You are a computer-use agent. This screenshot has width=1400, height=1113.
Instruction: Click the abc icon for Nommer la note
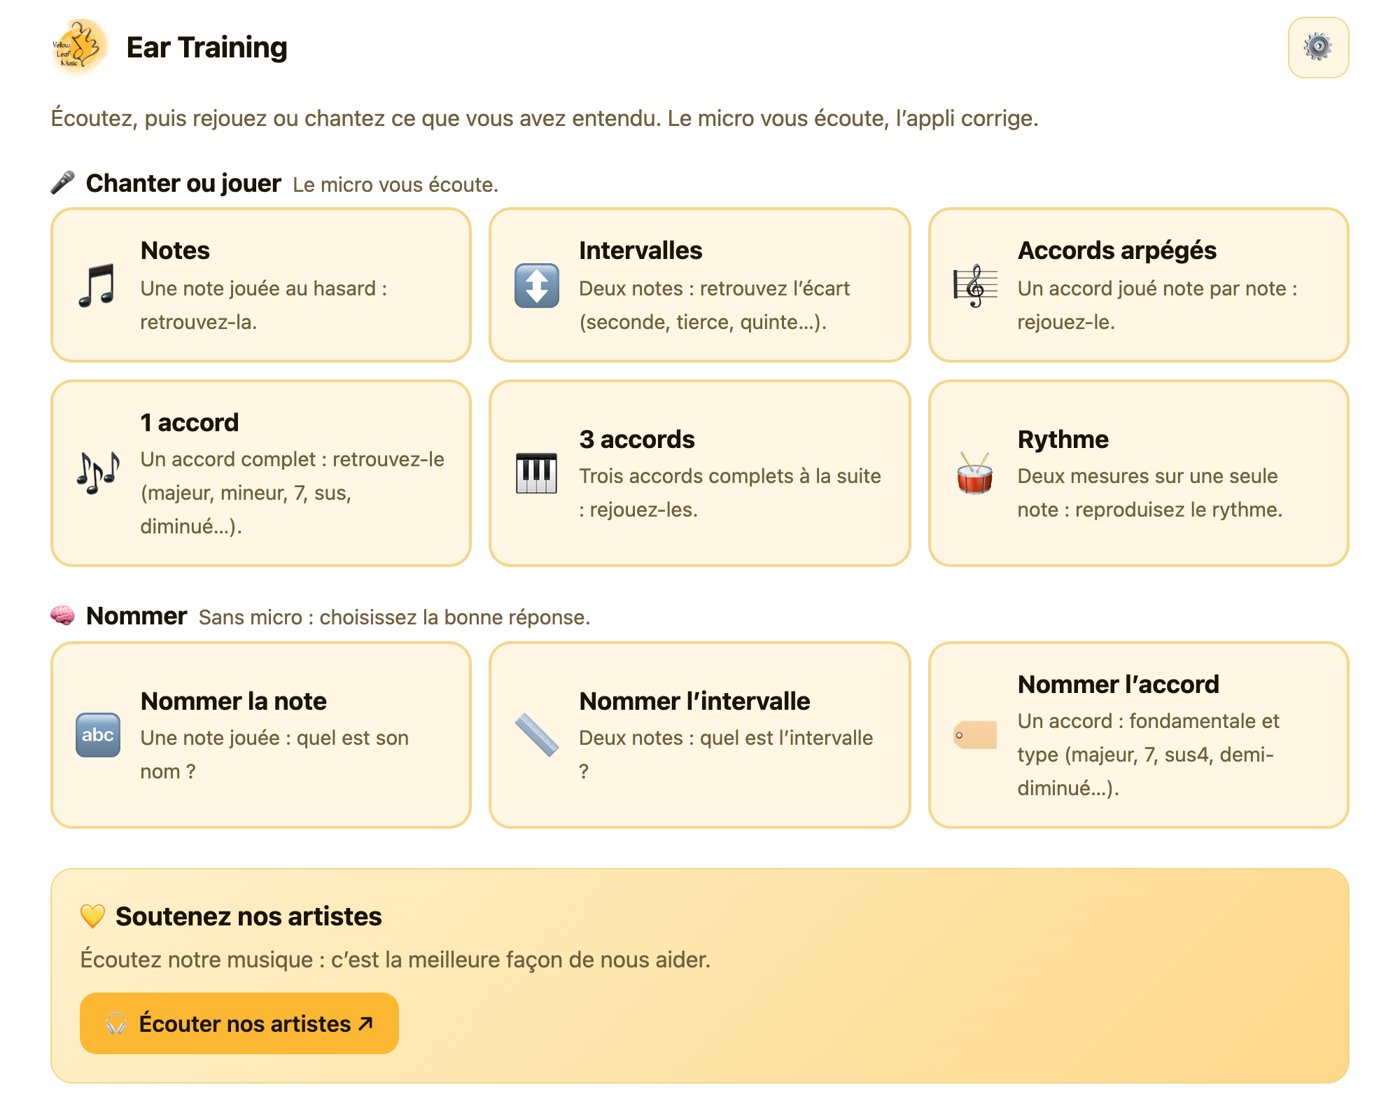click(x=97, y=735)
